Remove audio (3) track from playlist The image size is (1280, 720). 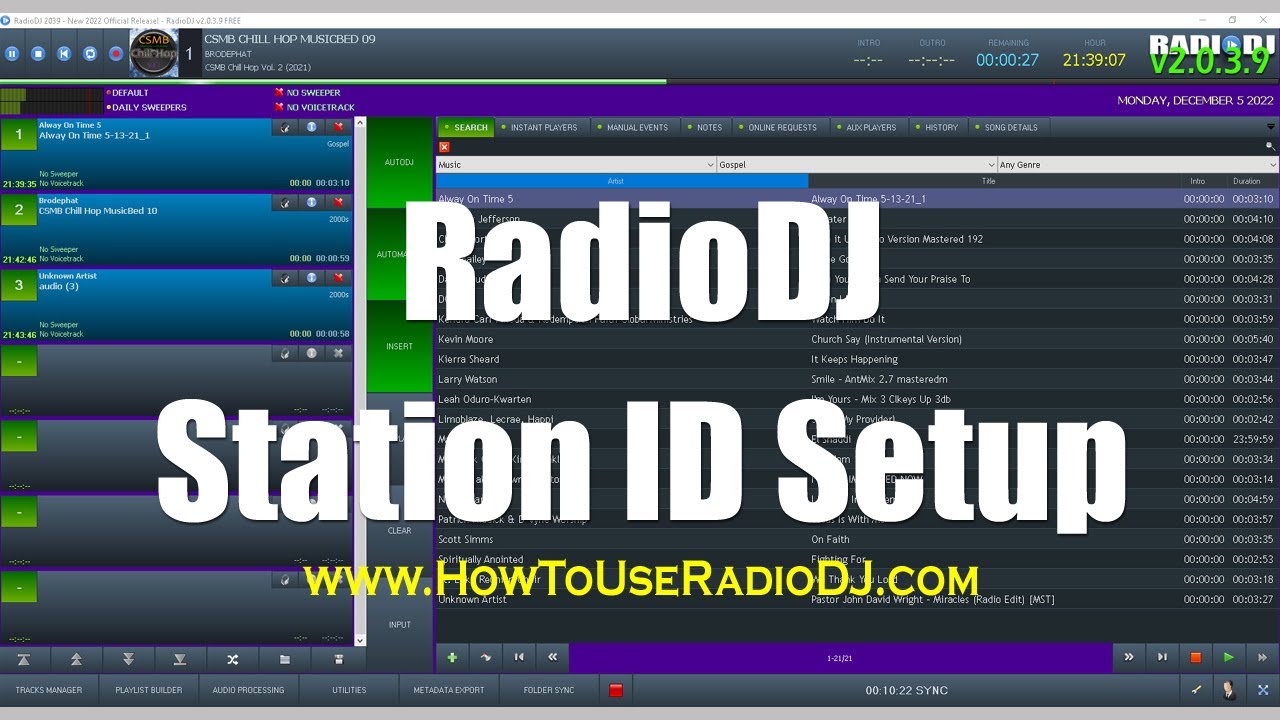(338, 277)
